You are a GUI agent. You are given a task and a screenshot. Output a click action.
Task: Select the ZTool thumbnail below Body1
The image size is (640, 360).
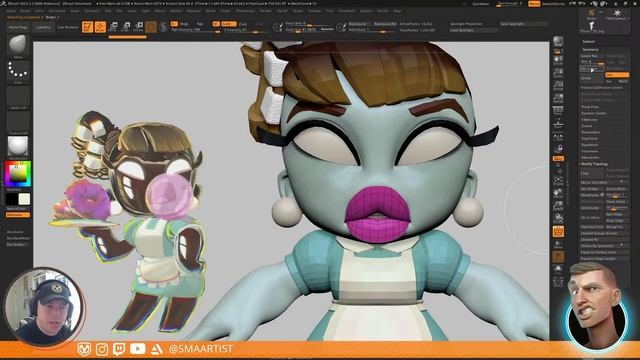click(592, 27)
